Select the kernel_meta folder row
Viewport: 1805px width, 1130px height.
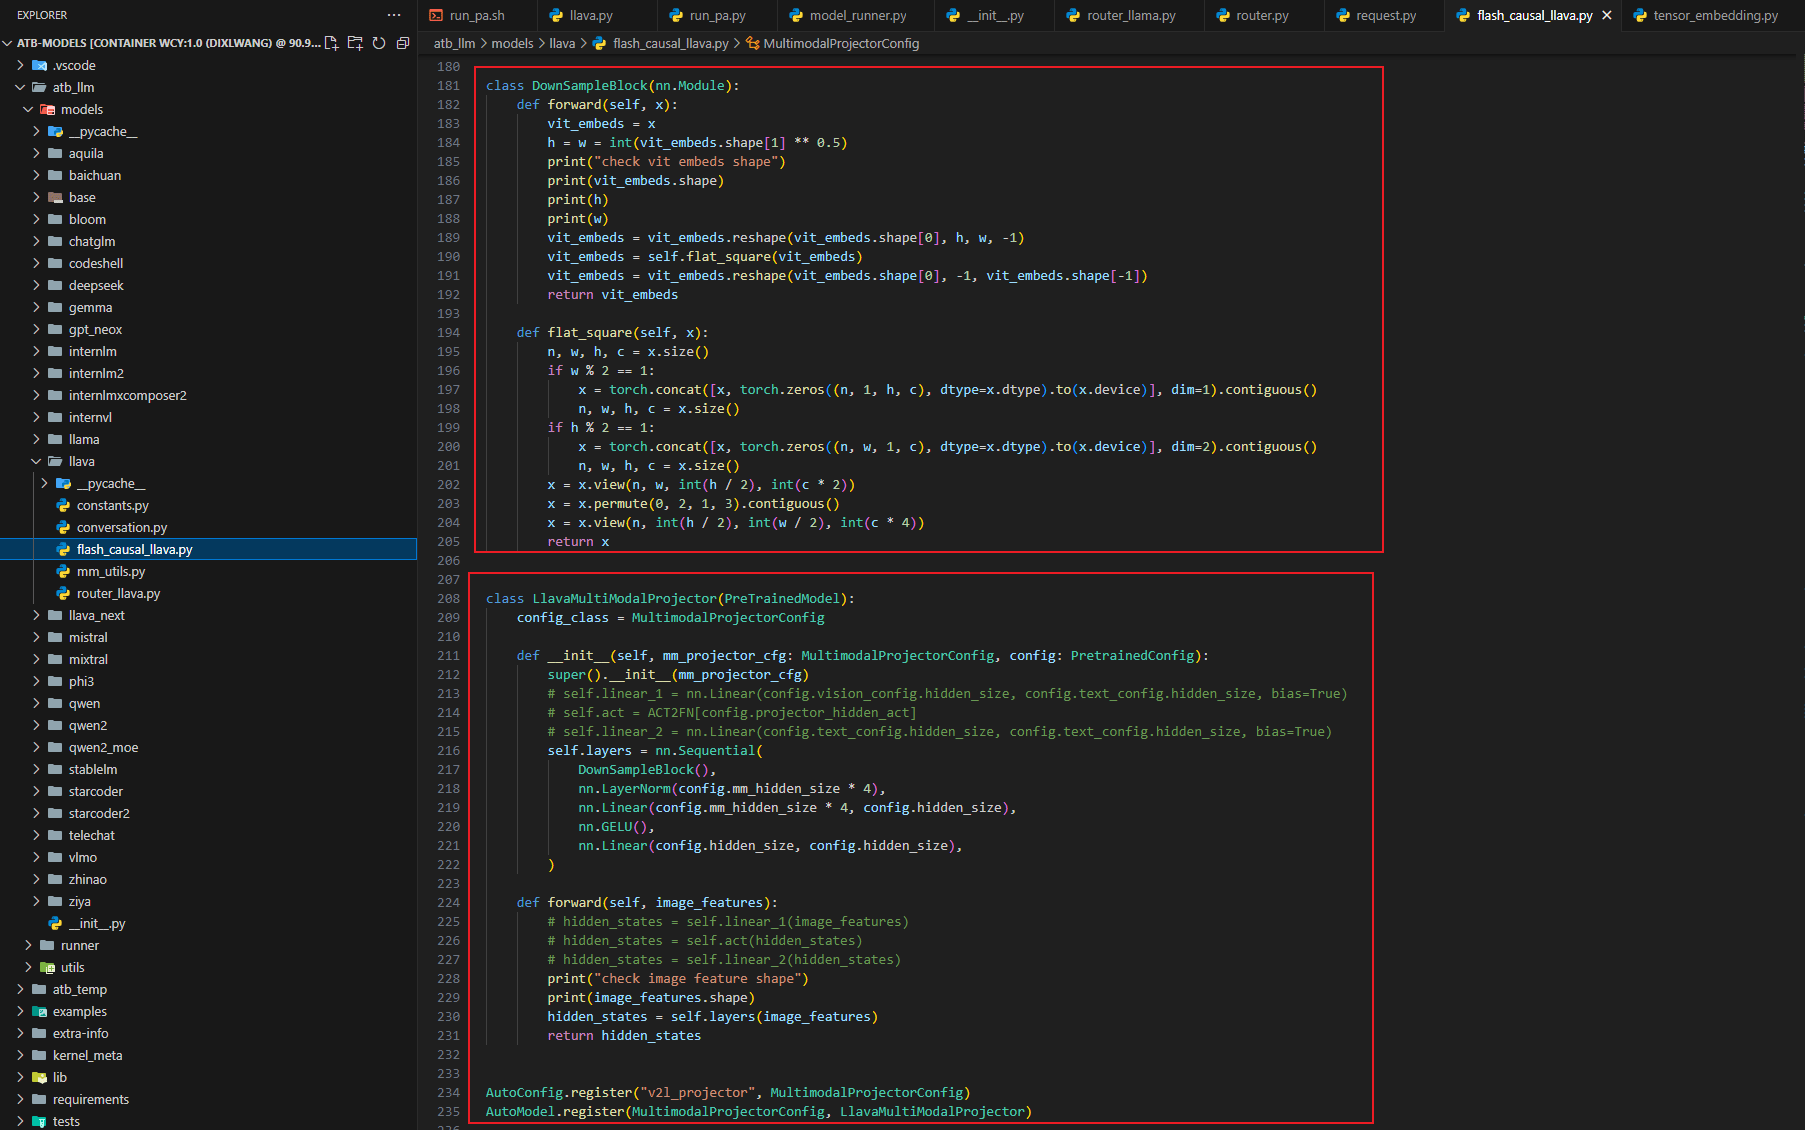coord(208,1055)
